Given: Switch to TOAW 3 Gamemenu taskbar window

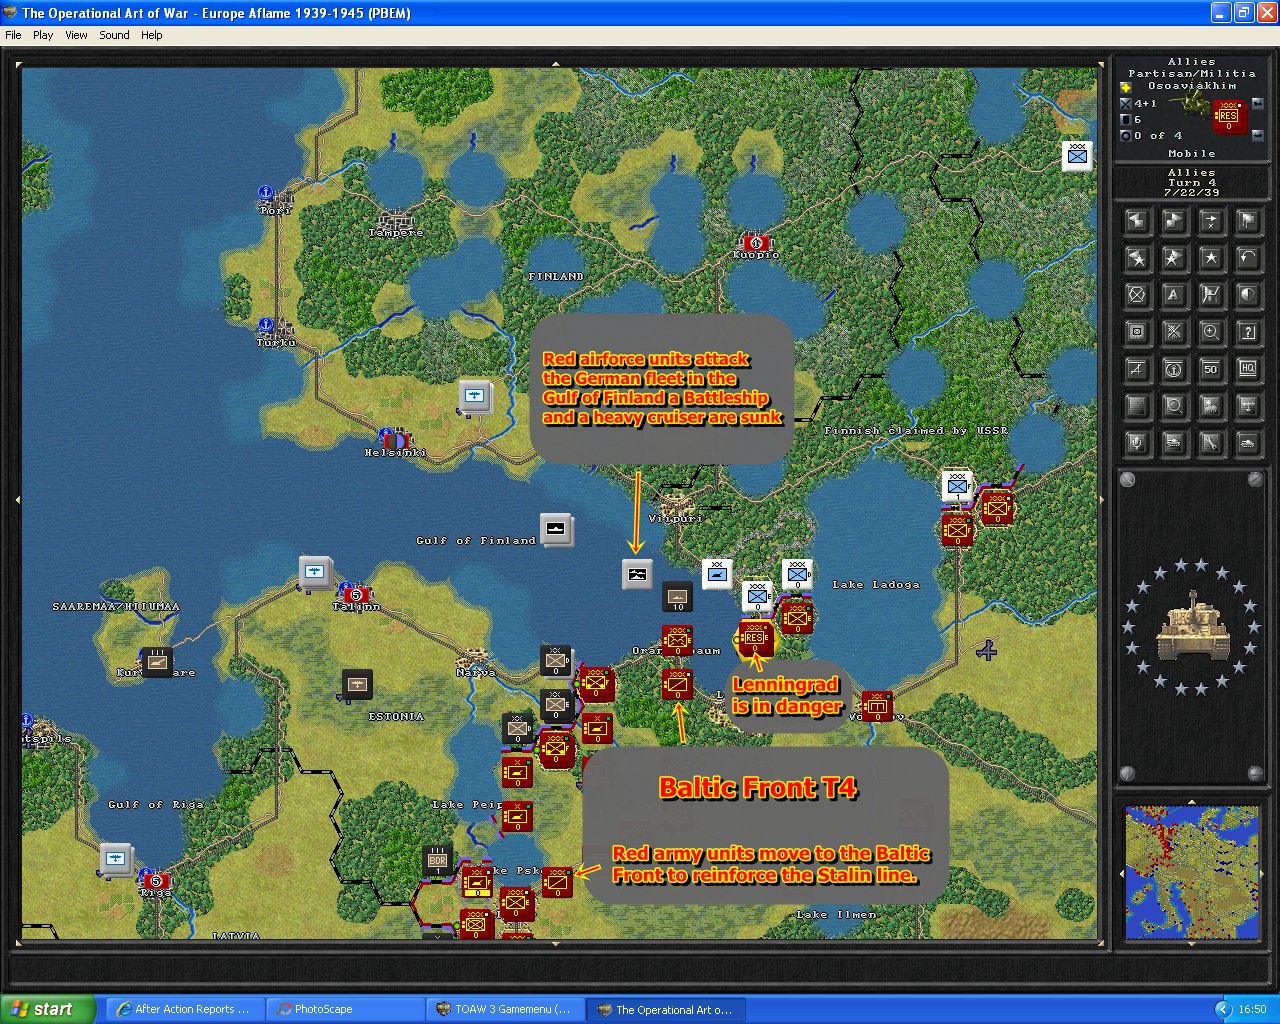Looking at the screenshot, I should tap(504, 1009).
